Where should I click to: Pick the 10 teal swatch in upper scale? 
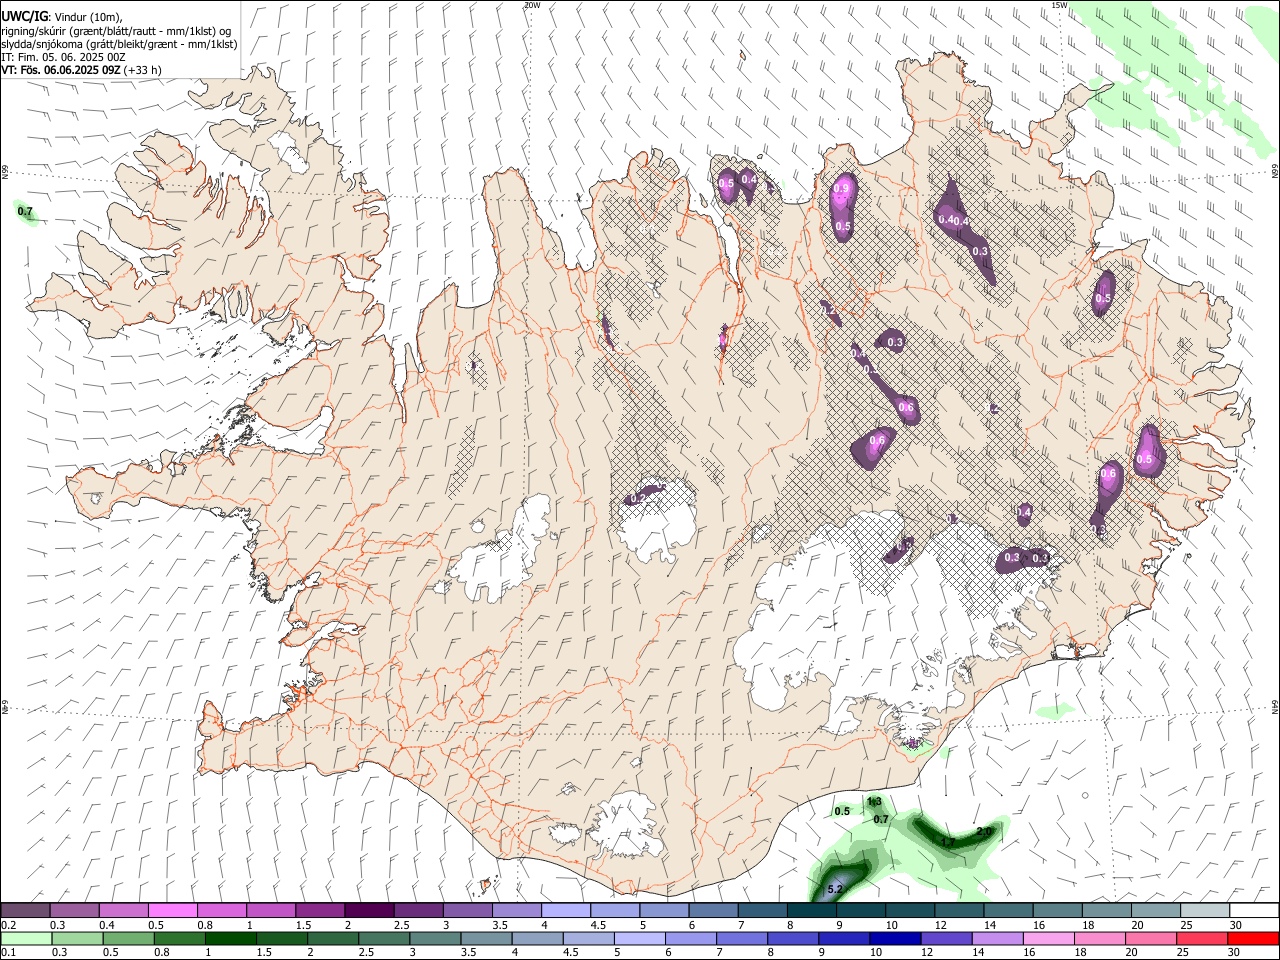point(910,910)
